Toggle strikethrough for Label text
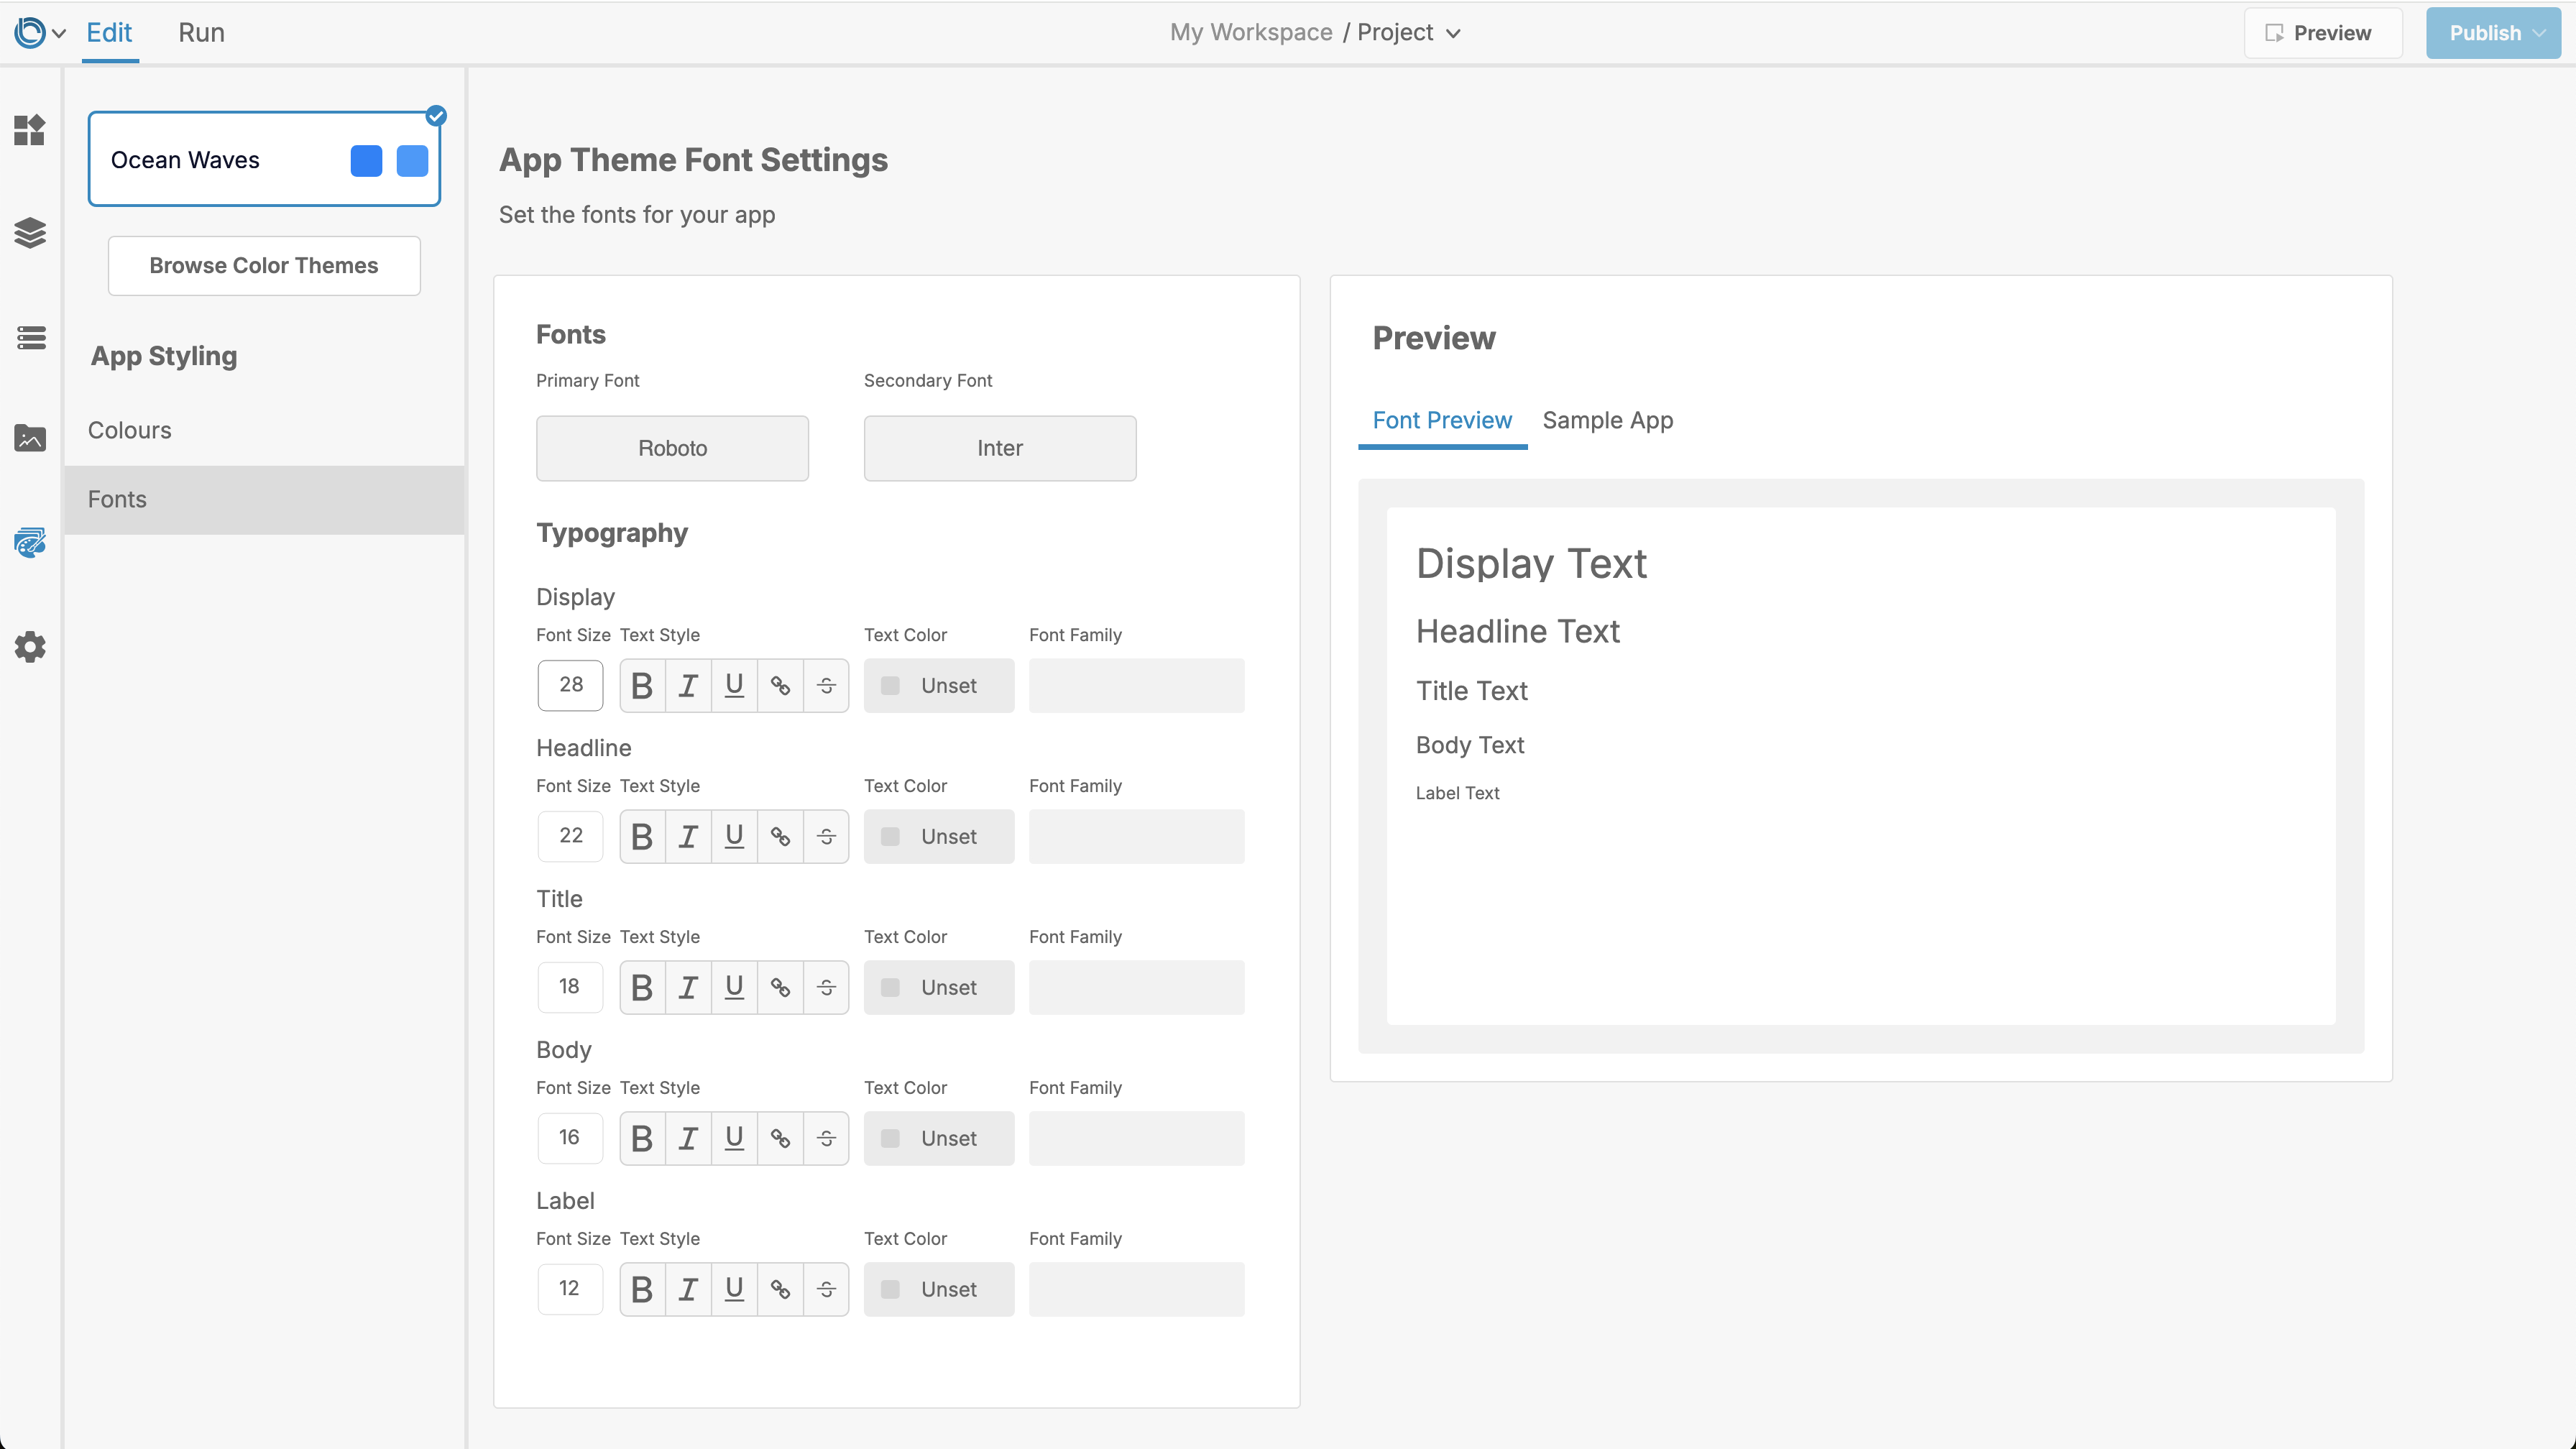 tap(826, 1290)
